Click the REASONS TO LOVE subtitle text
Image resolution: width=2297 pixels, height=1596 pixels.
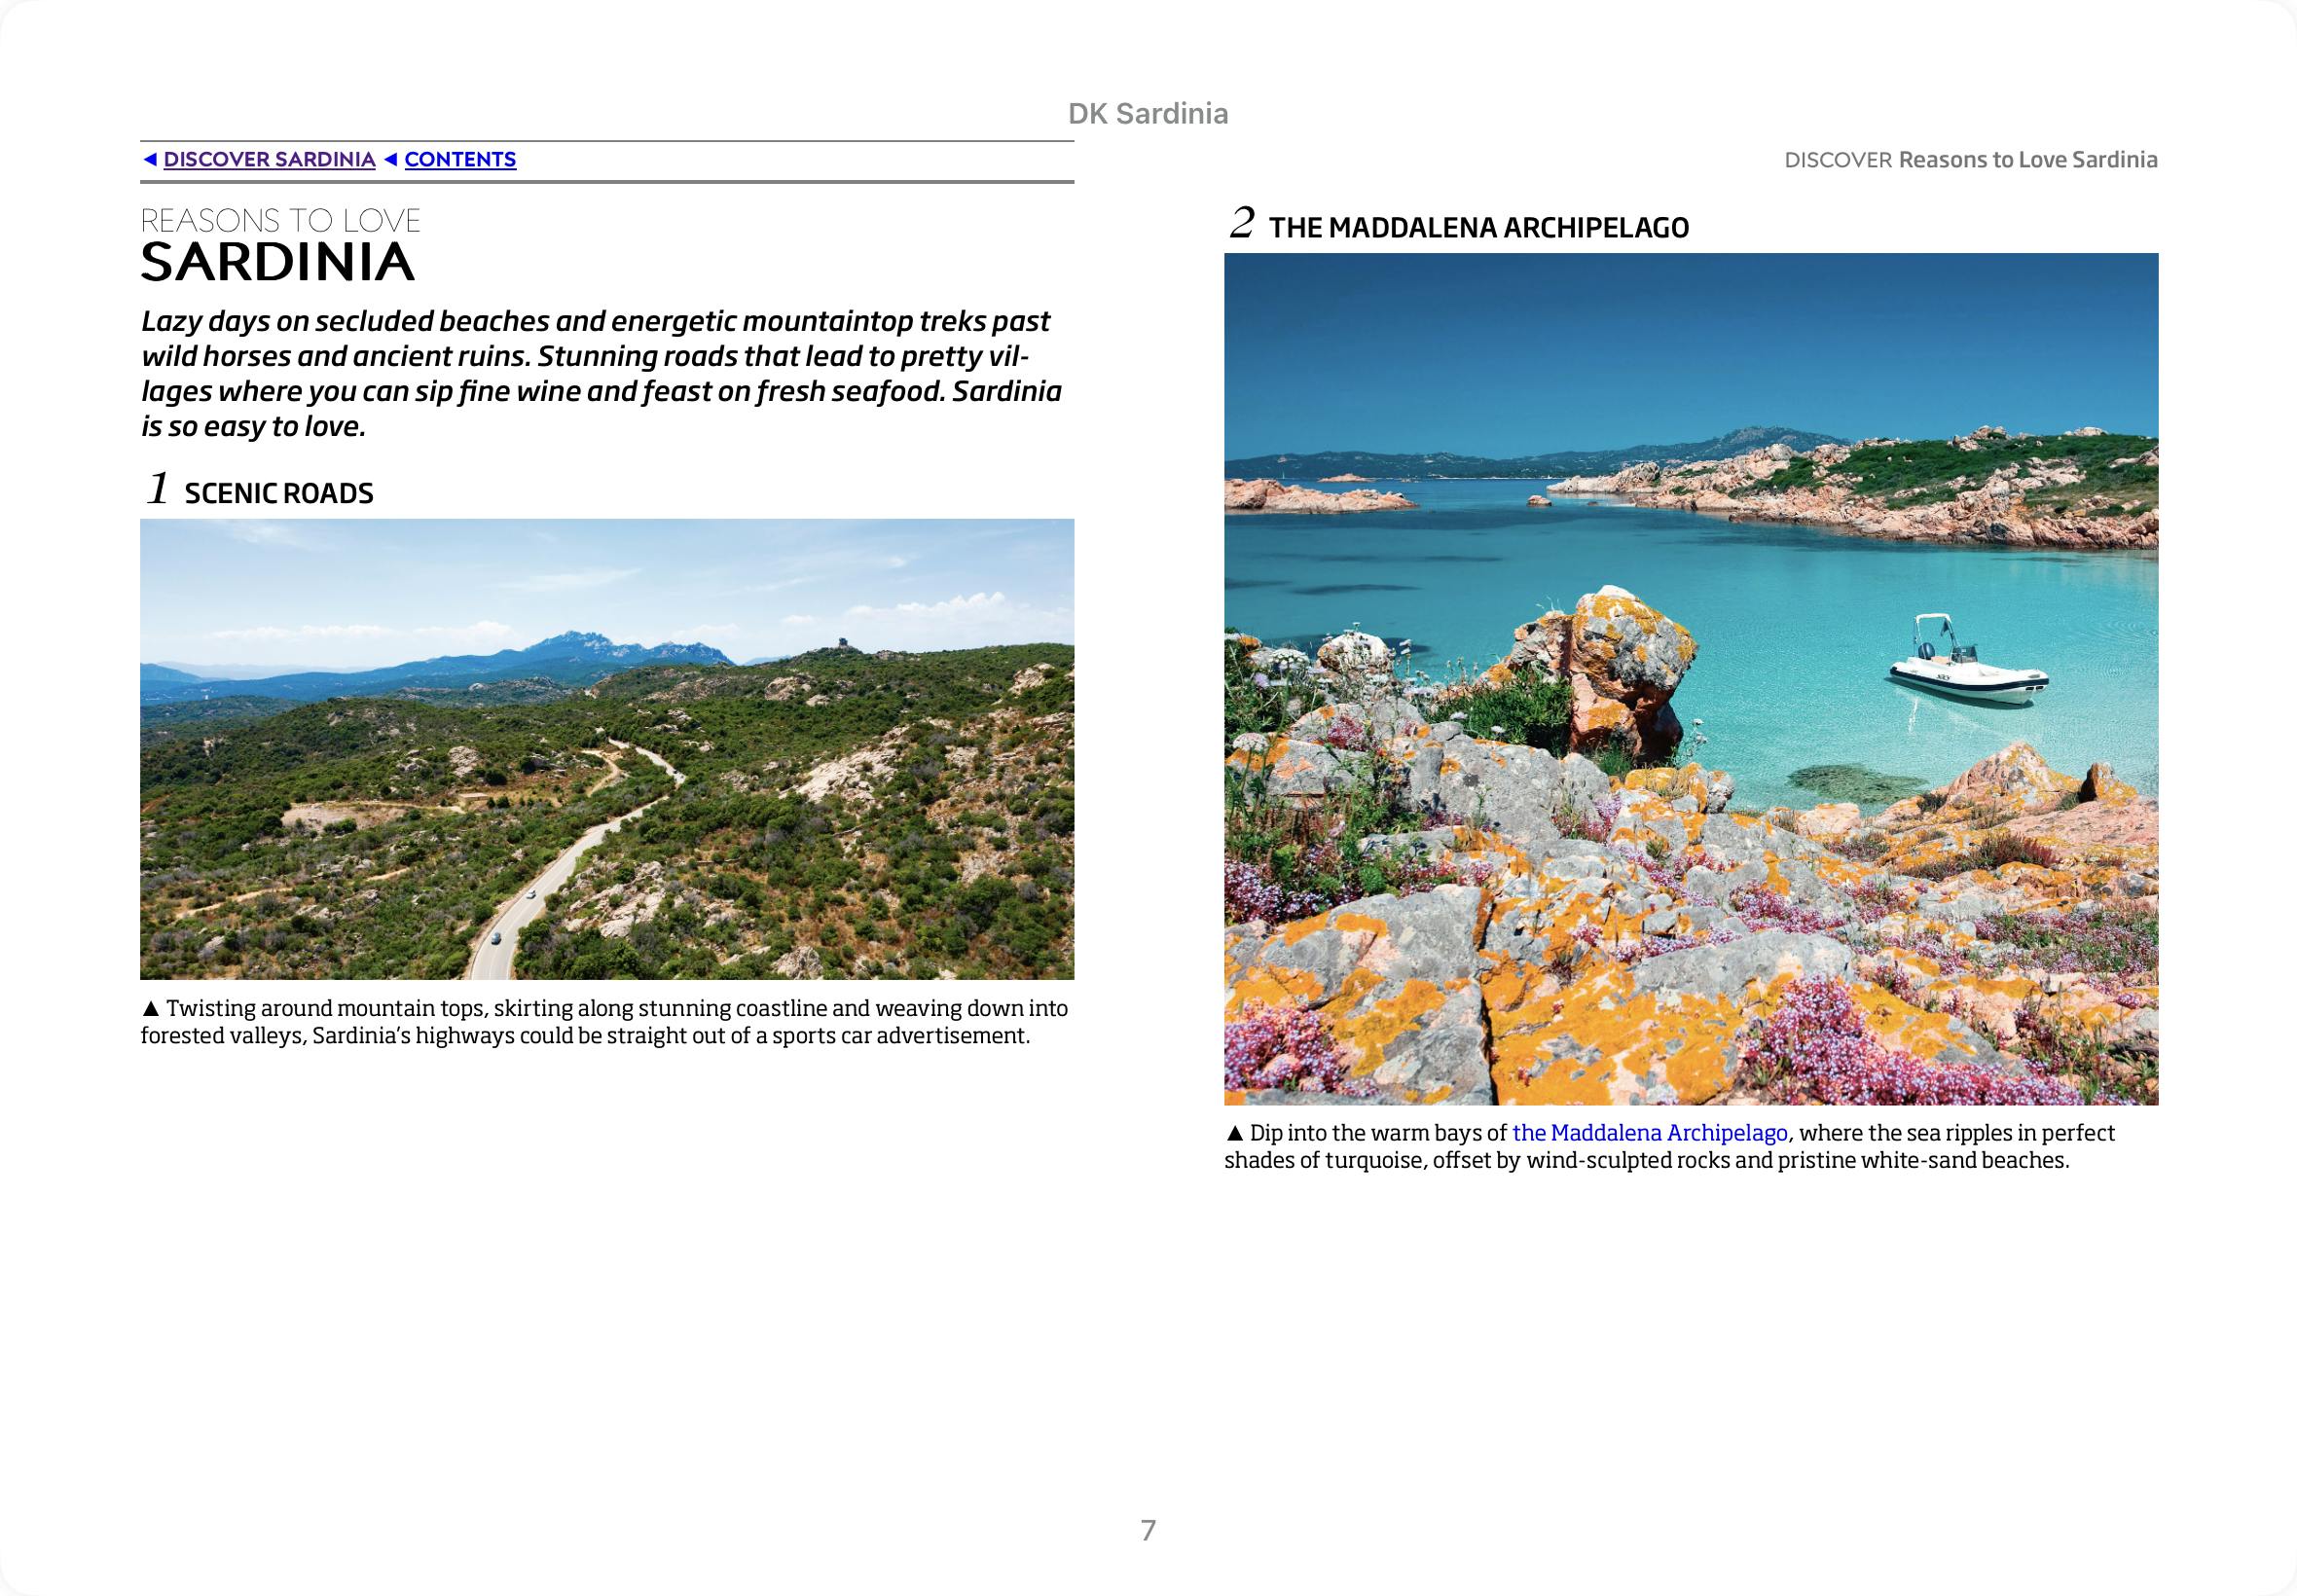point(280,221)
